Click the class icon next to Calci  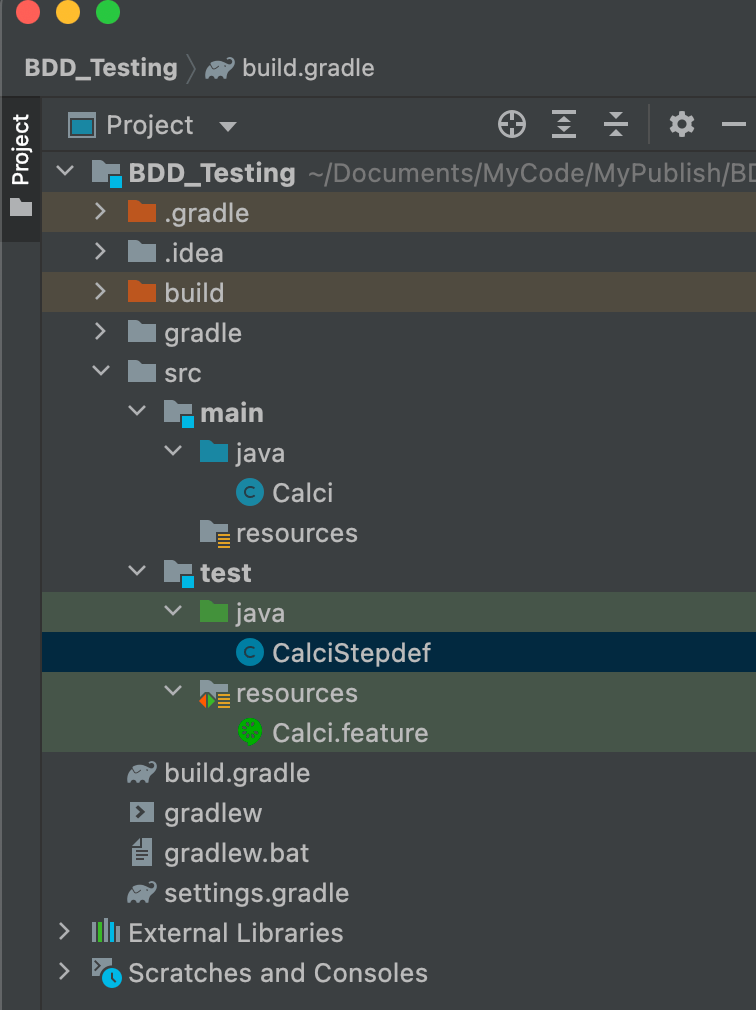[x=250, y=493]
